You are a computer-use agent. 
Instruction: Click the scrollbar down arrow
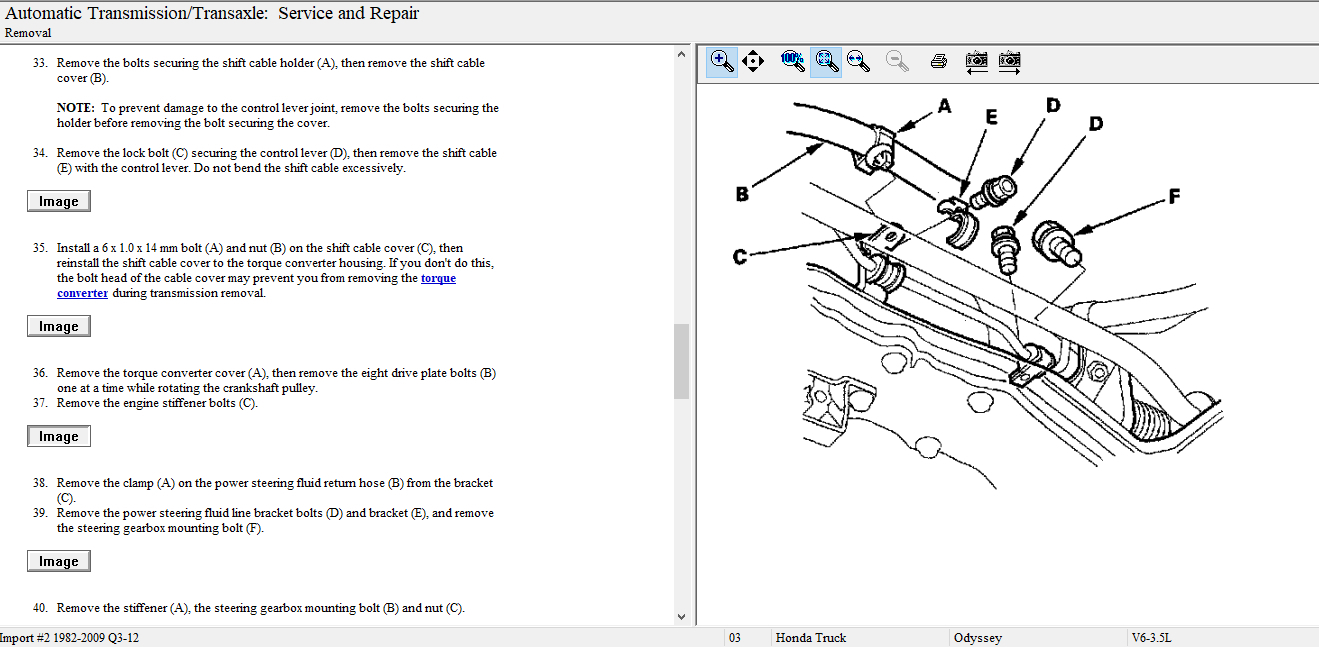682,617
